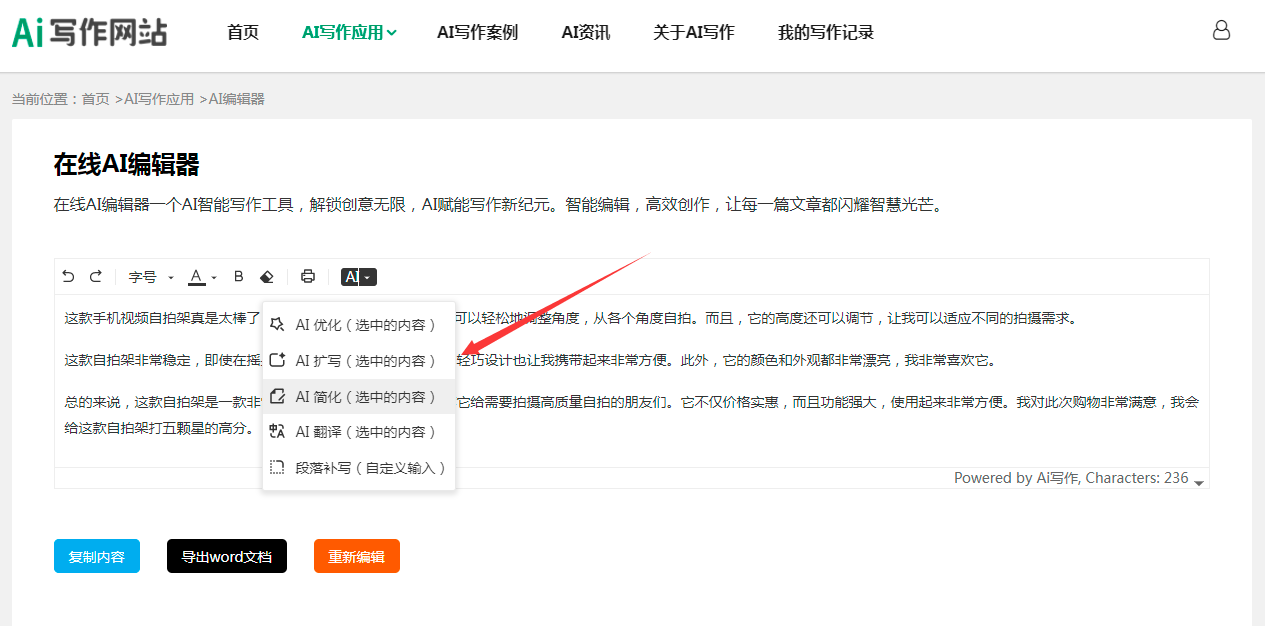Click the Ai写作网站 logo
Image resolution: width=1265 pixels, height=626 pixels.
click(89, 32)
